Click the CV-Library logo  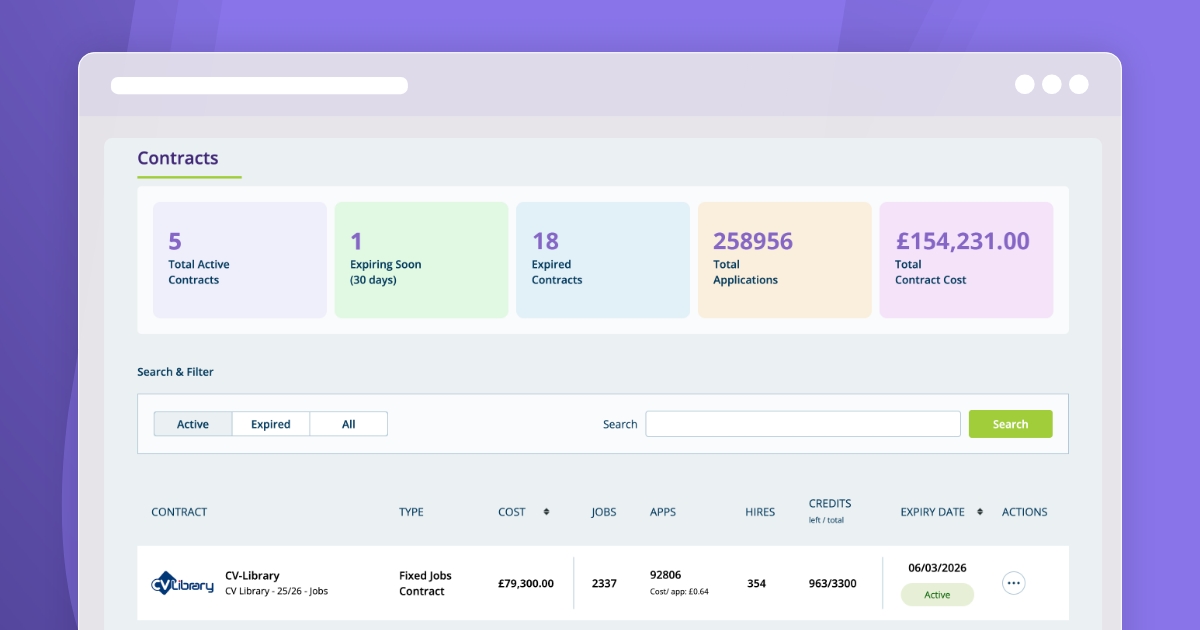(x=182, y=583)
